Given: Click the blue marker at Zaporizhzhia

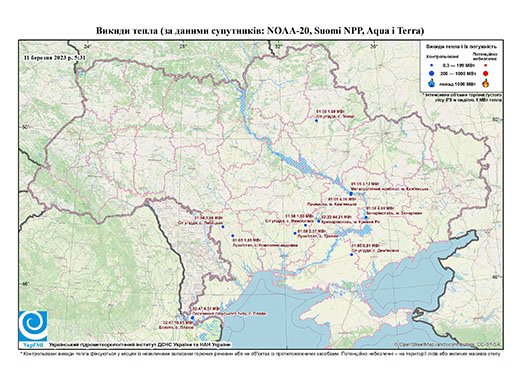Looking at the screenshot, I should (366, 218).
